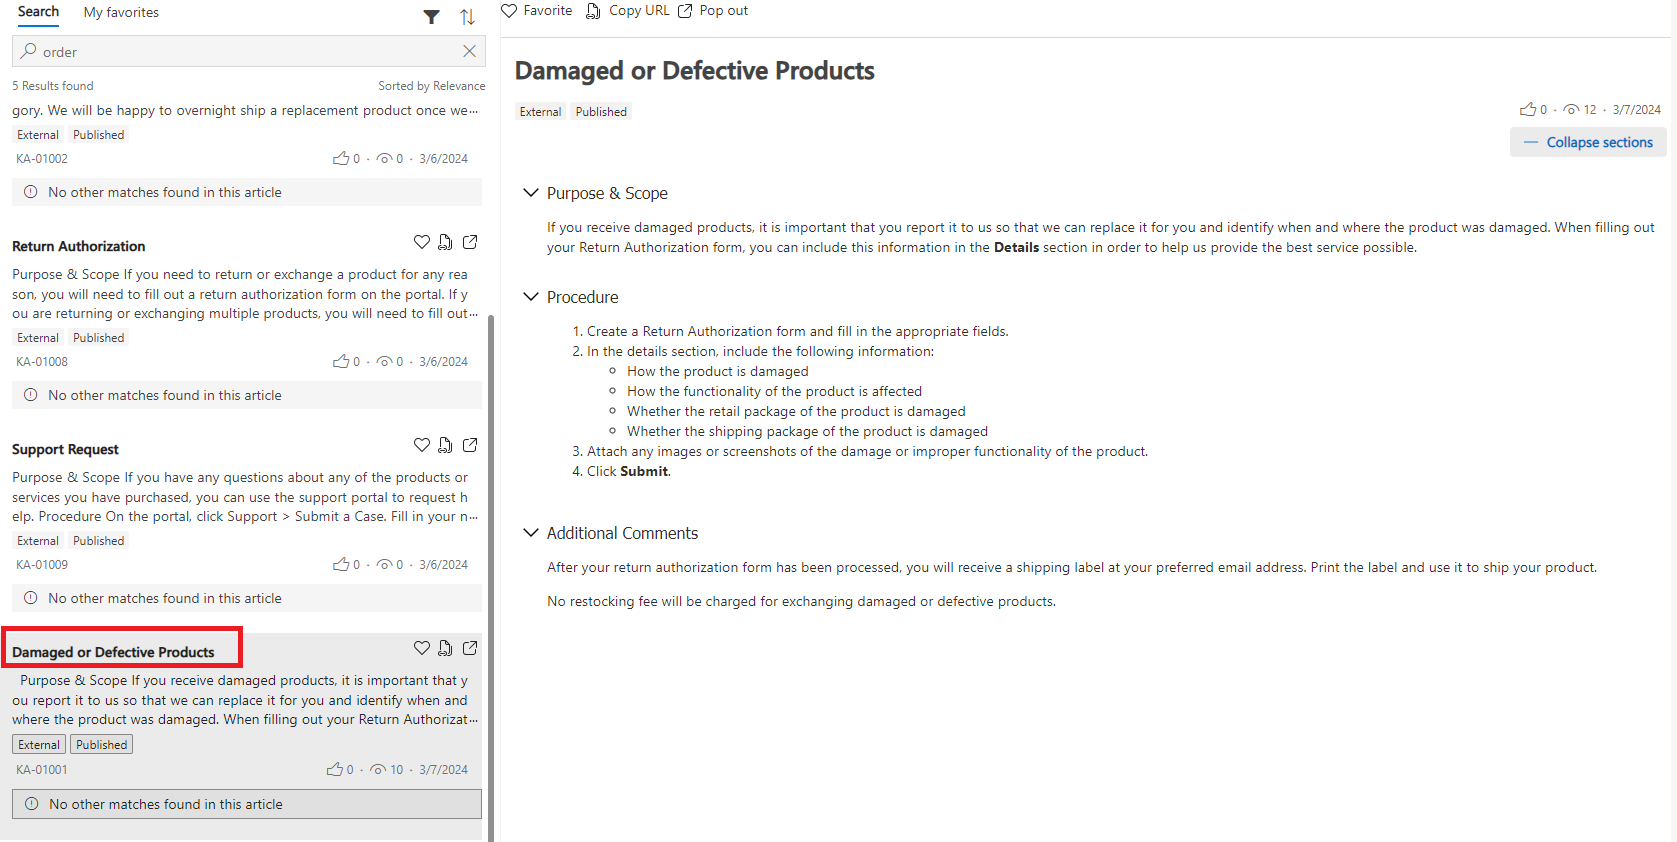Pop out the Support Request article
This screenshot has width=1677, height=842.
tap(470, 445)
